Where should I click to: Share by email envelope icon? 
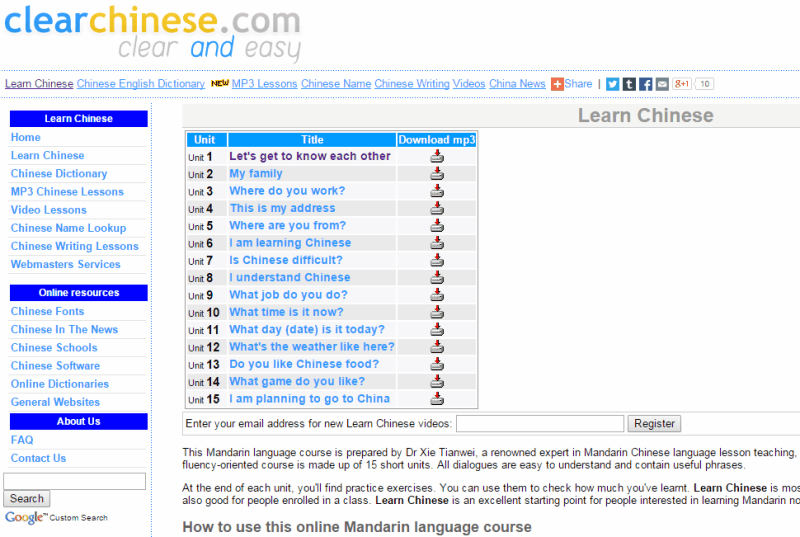(662, 84)
